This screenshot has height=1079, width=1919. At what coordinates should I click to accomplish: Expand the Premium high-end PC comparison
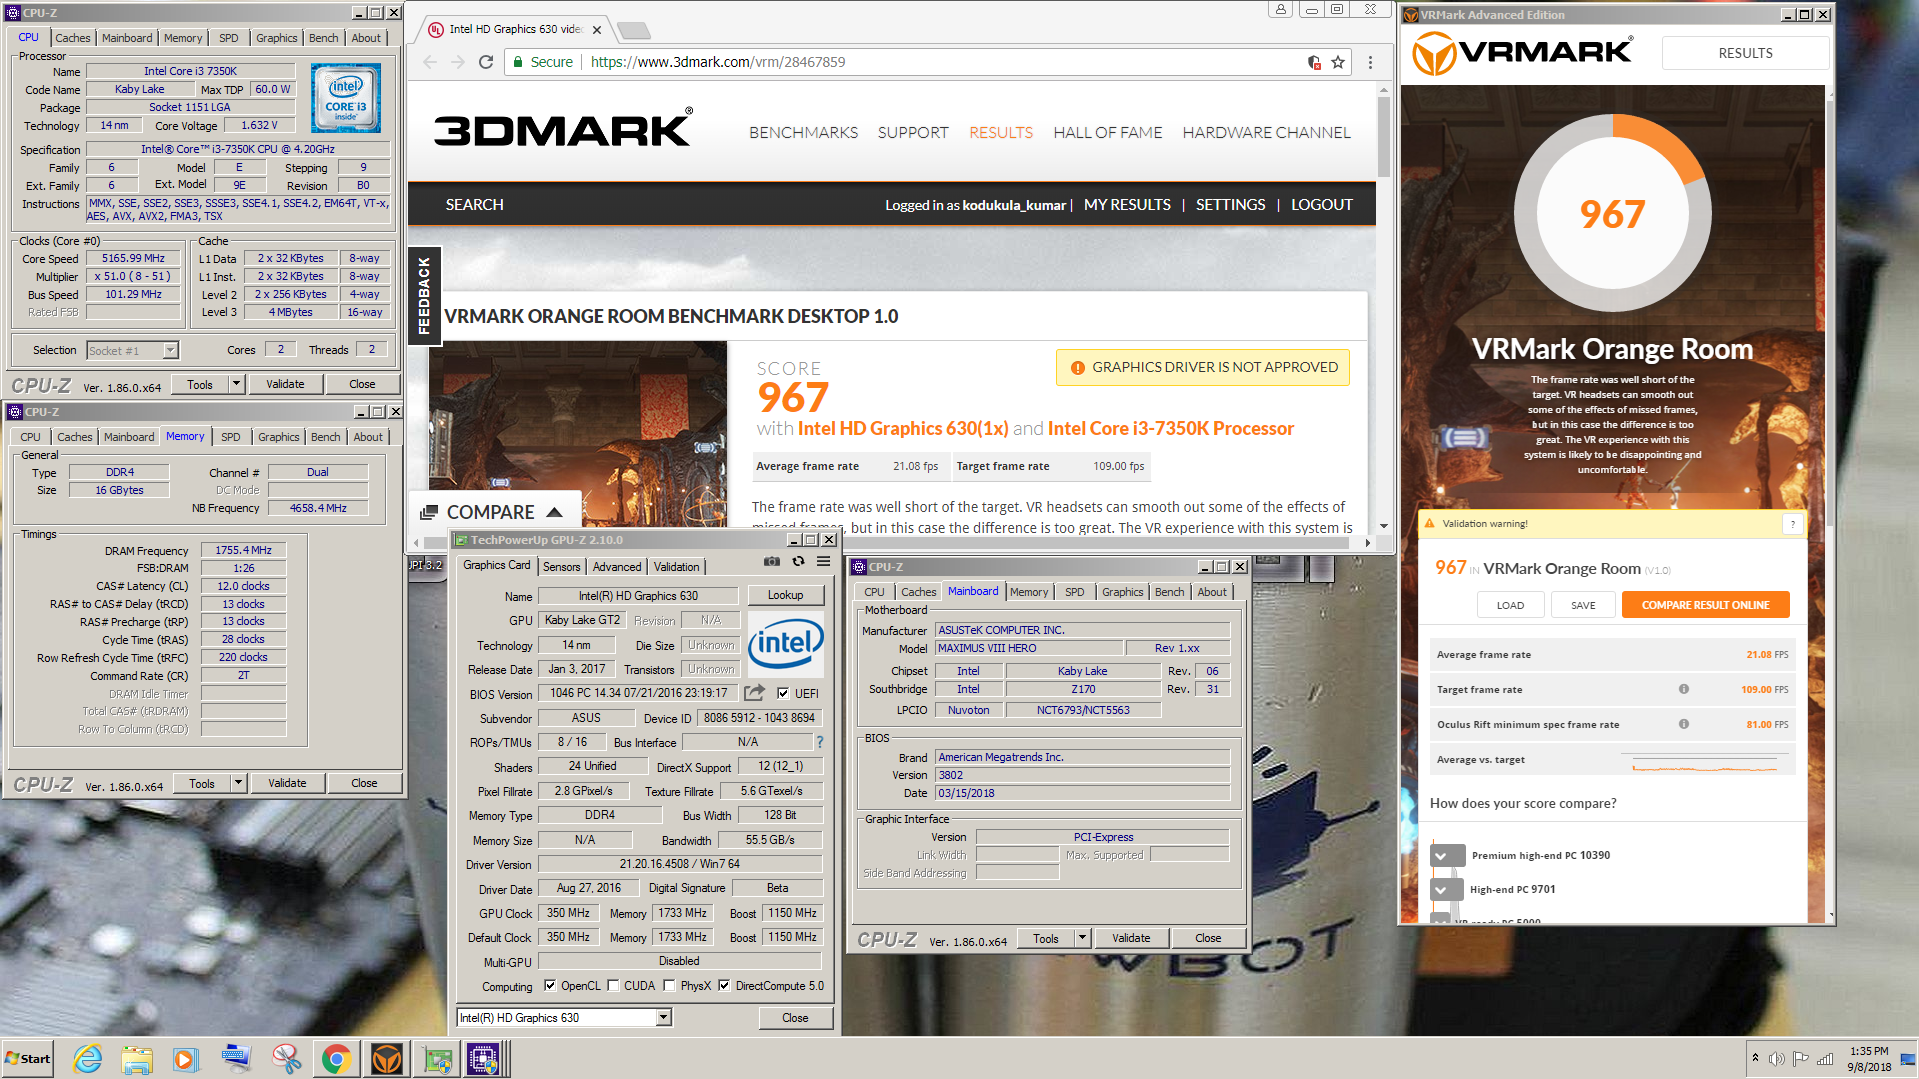(x=1447, y=856)
